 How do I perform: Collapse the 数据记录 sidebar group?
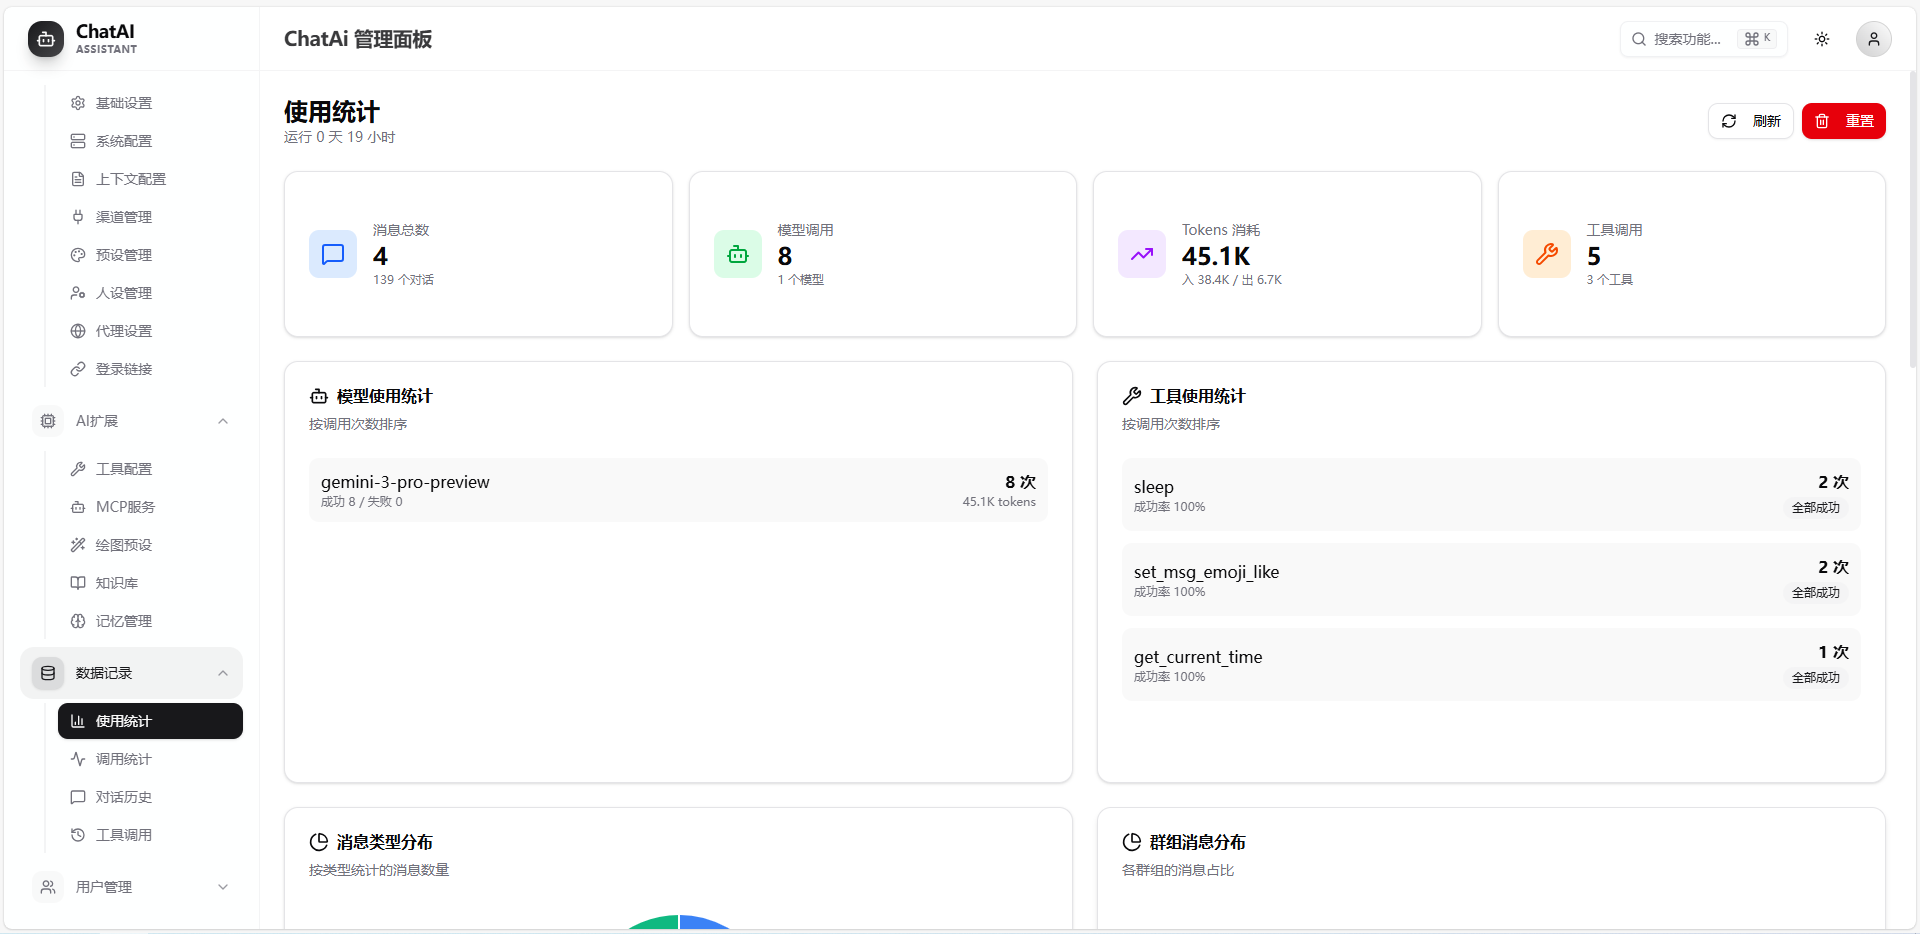click(223, 673)
